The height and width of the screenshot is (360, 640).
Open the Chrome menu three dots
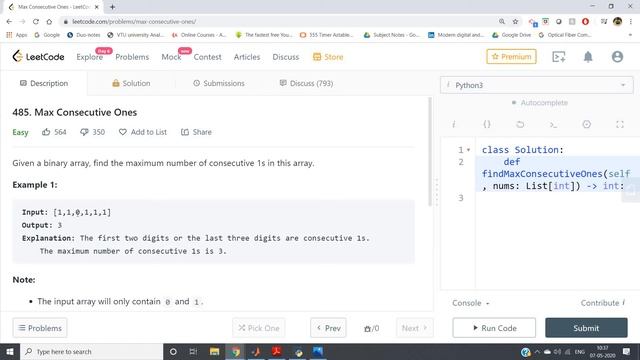(x=631, y=22)
